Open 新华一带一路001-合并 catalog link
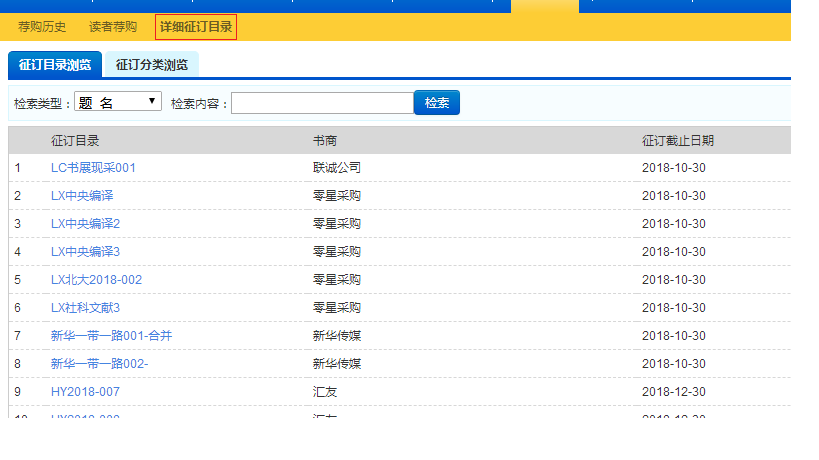819x460 pixels. point(111,336)
